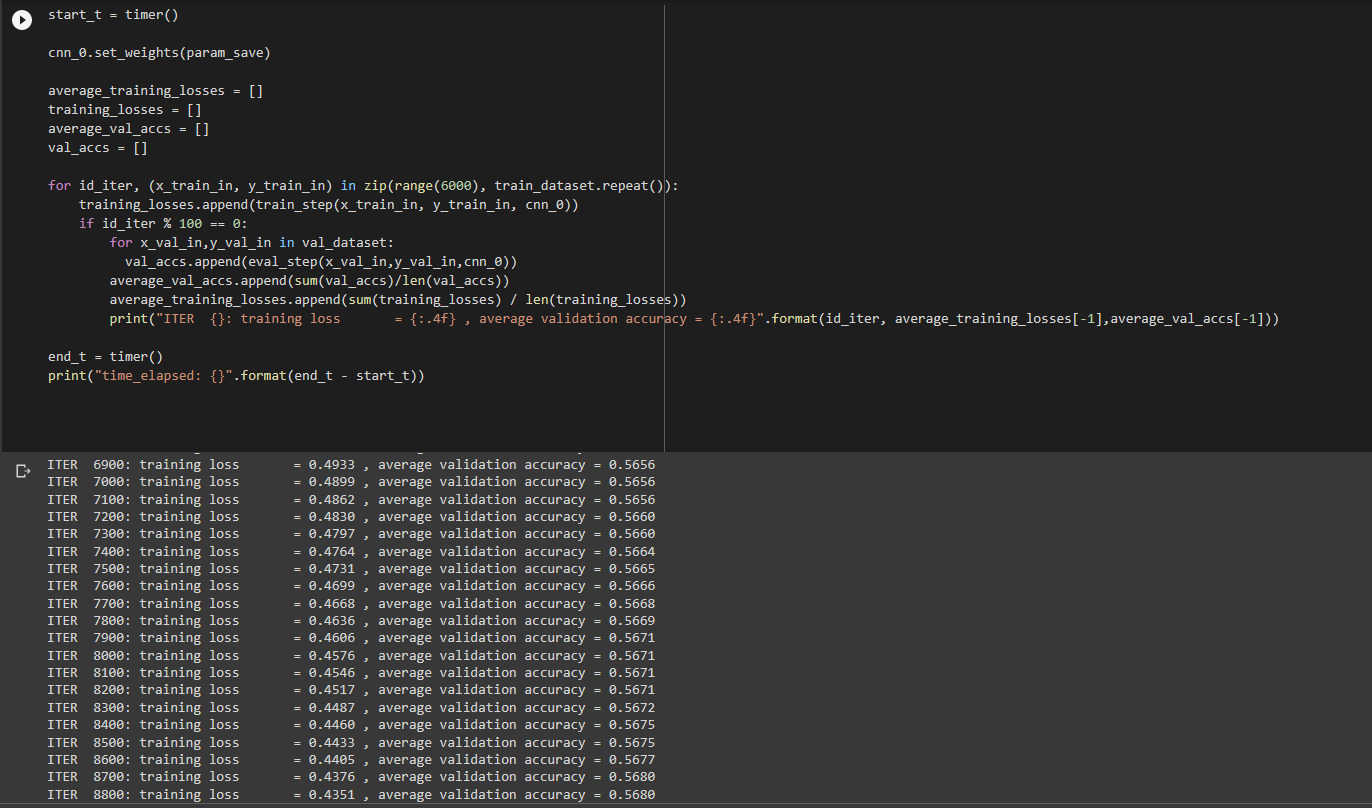Click the ITER 8000 output line

click(x=350, y=655)
